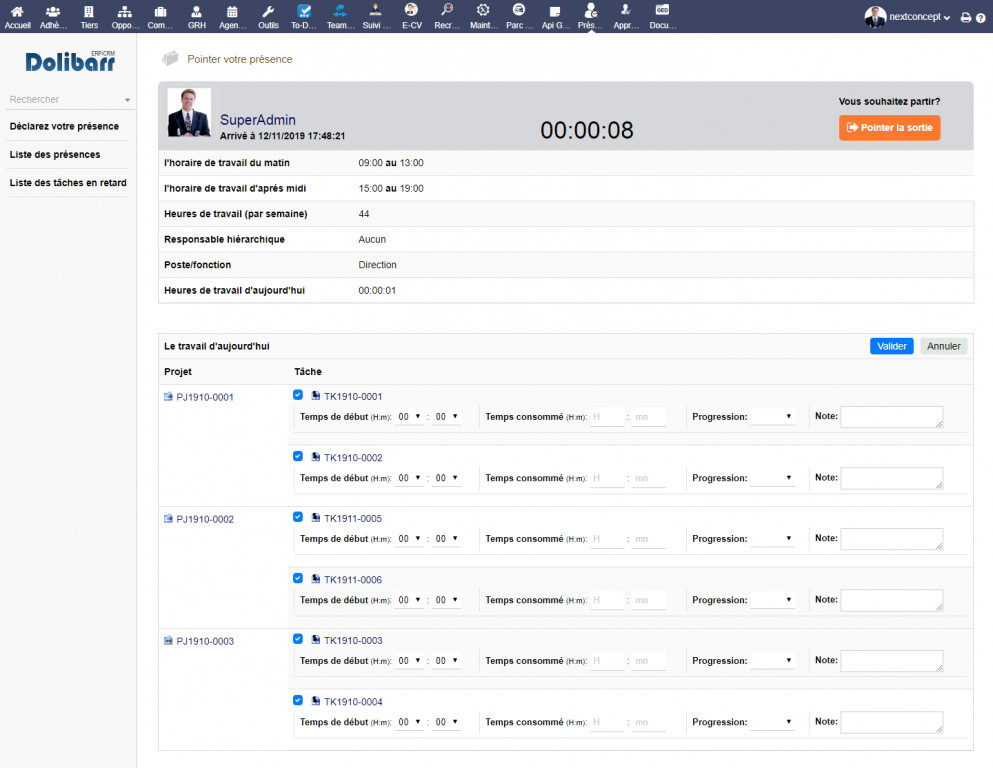Image resolution: width=993 pixels, height=768 pixels.
Task: Select Liste des tâches en retard
Action: point(68,183)
